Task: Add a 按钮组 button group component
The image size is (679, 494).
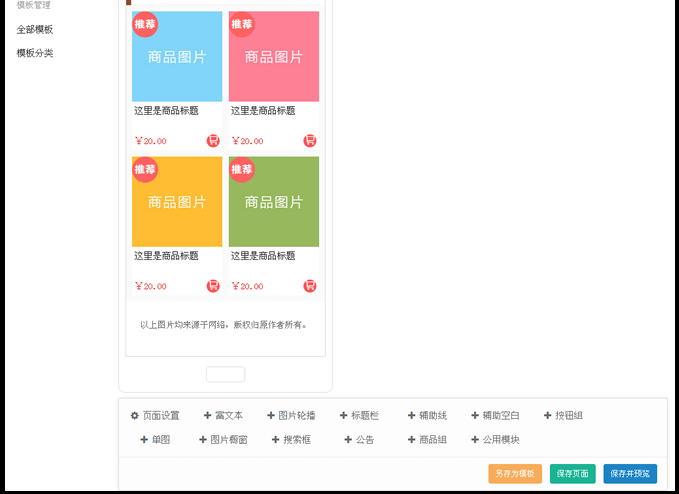Action: [563, 415]
